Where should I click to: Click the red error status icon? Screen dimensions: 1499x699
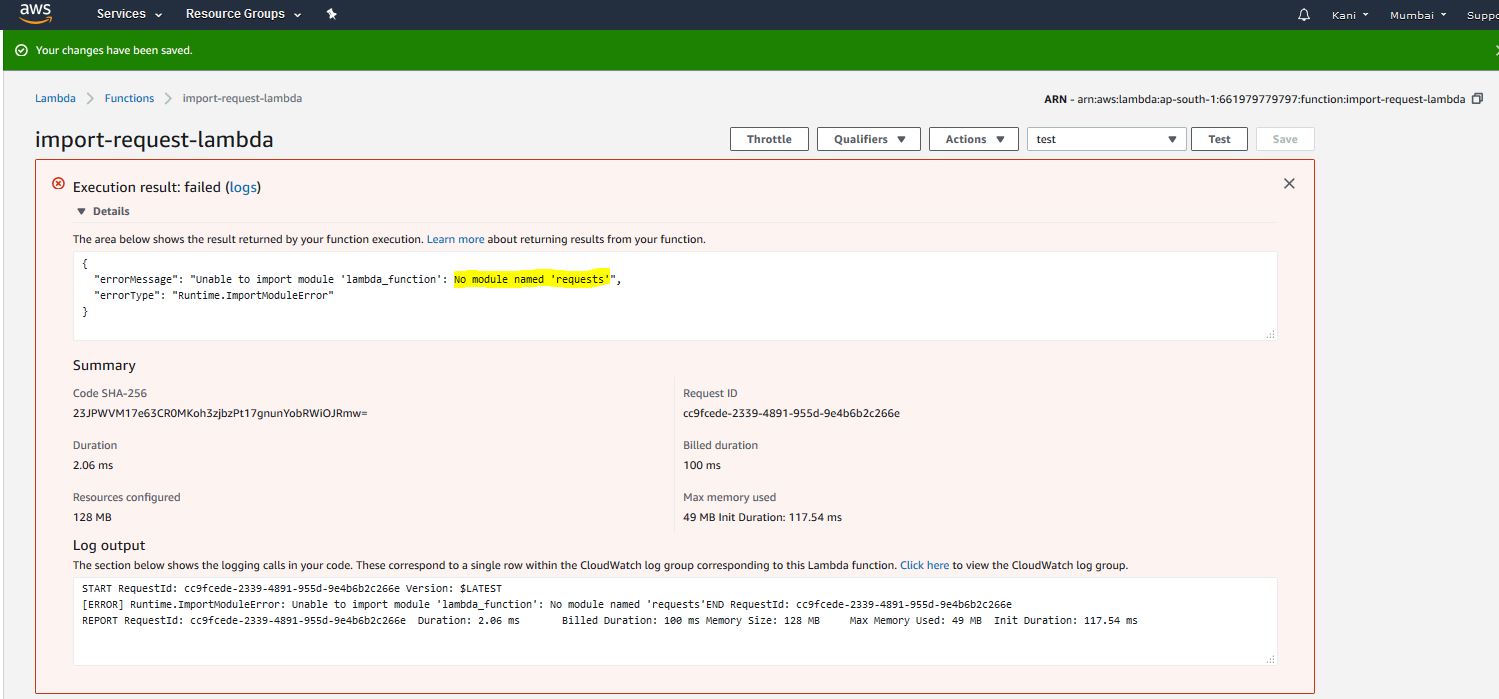(x=58, y=184)
